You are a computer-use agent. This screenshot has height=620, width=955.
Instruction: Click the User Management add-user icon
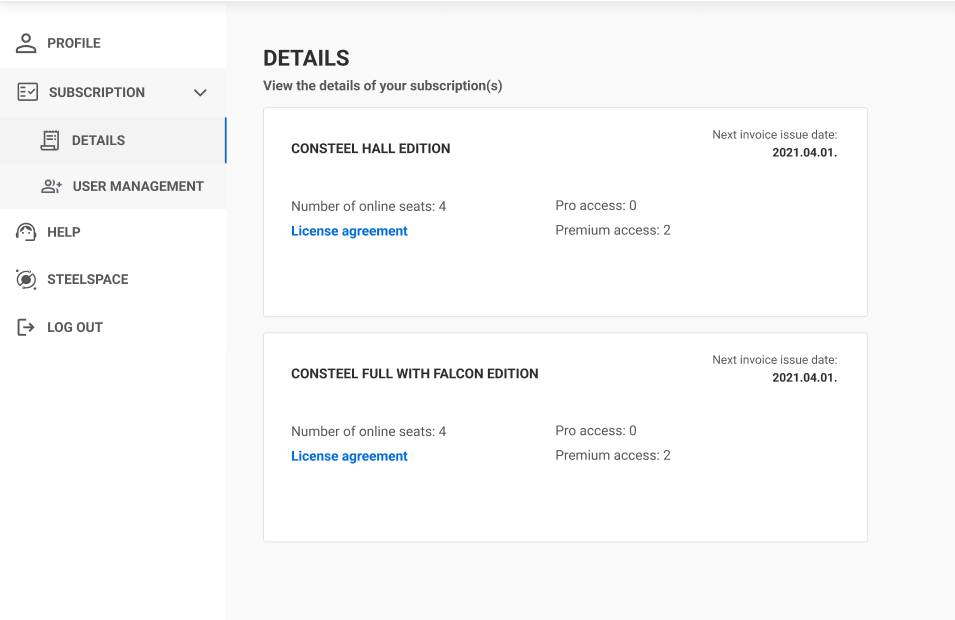(52, 186)
